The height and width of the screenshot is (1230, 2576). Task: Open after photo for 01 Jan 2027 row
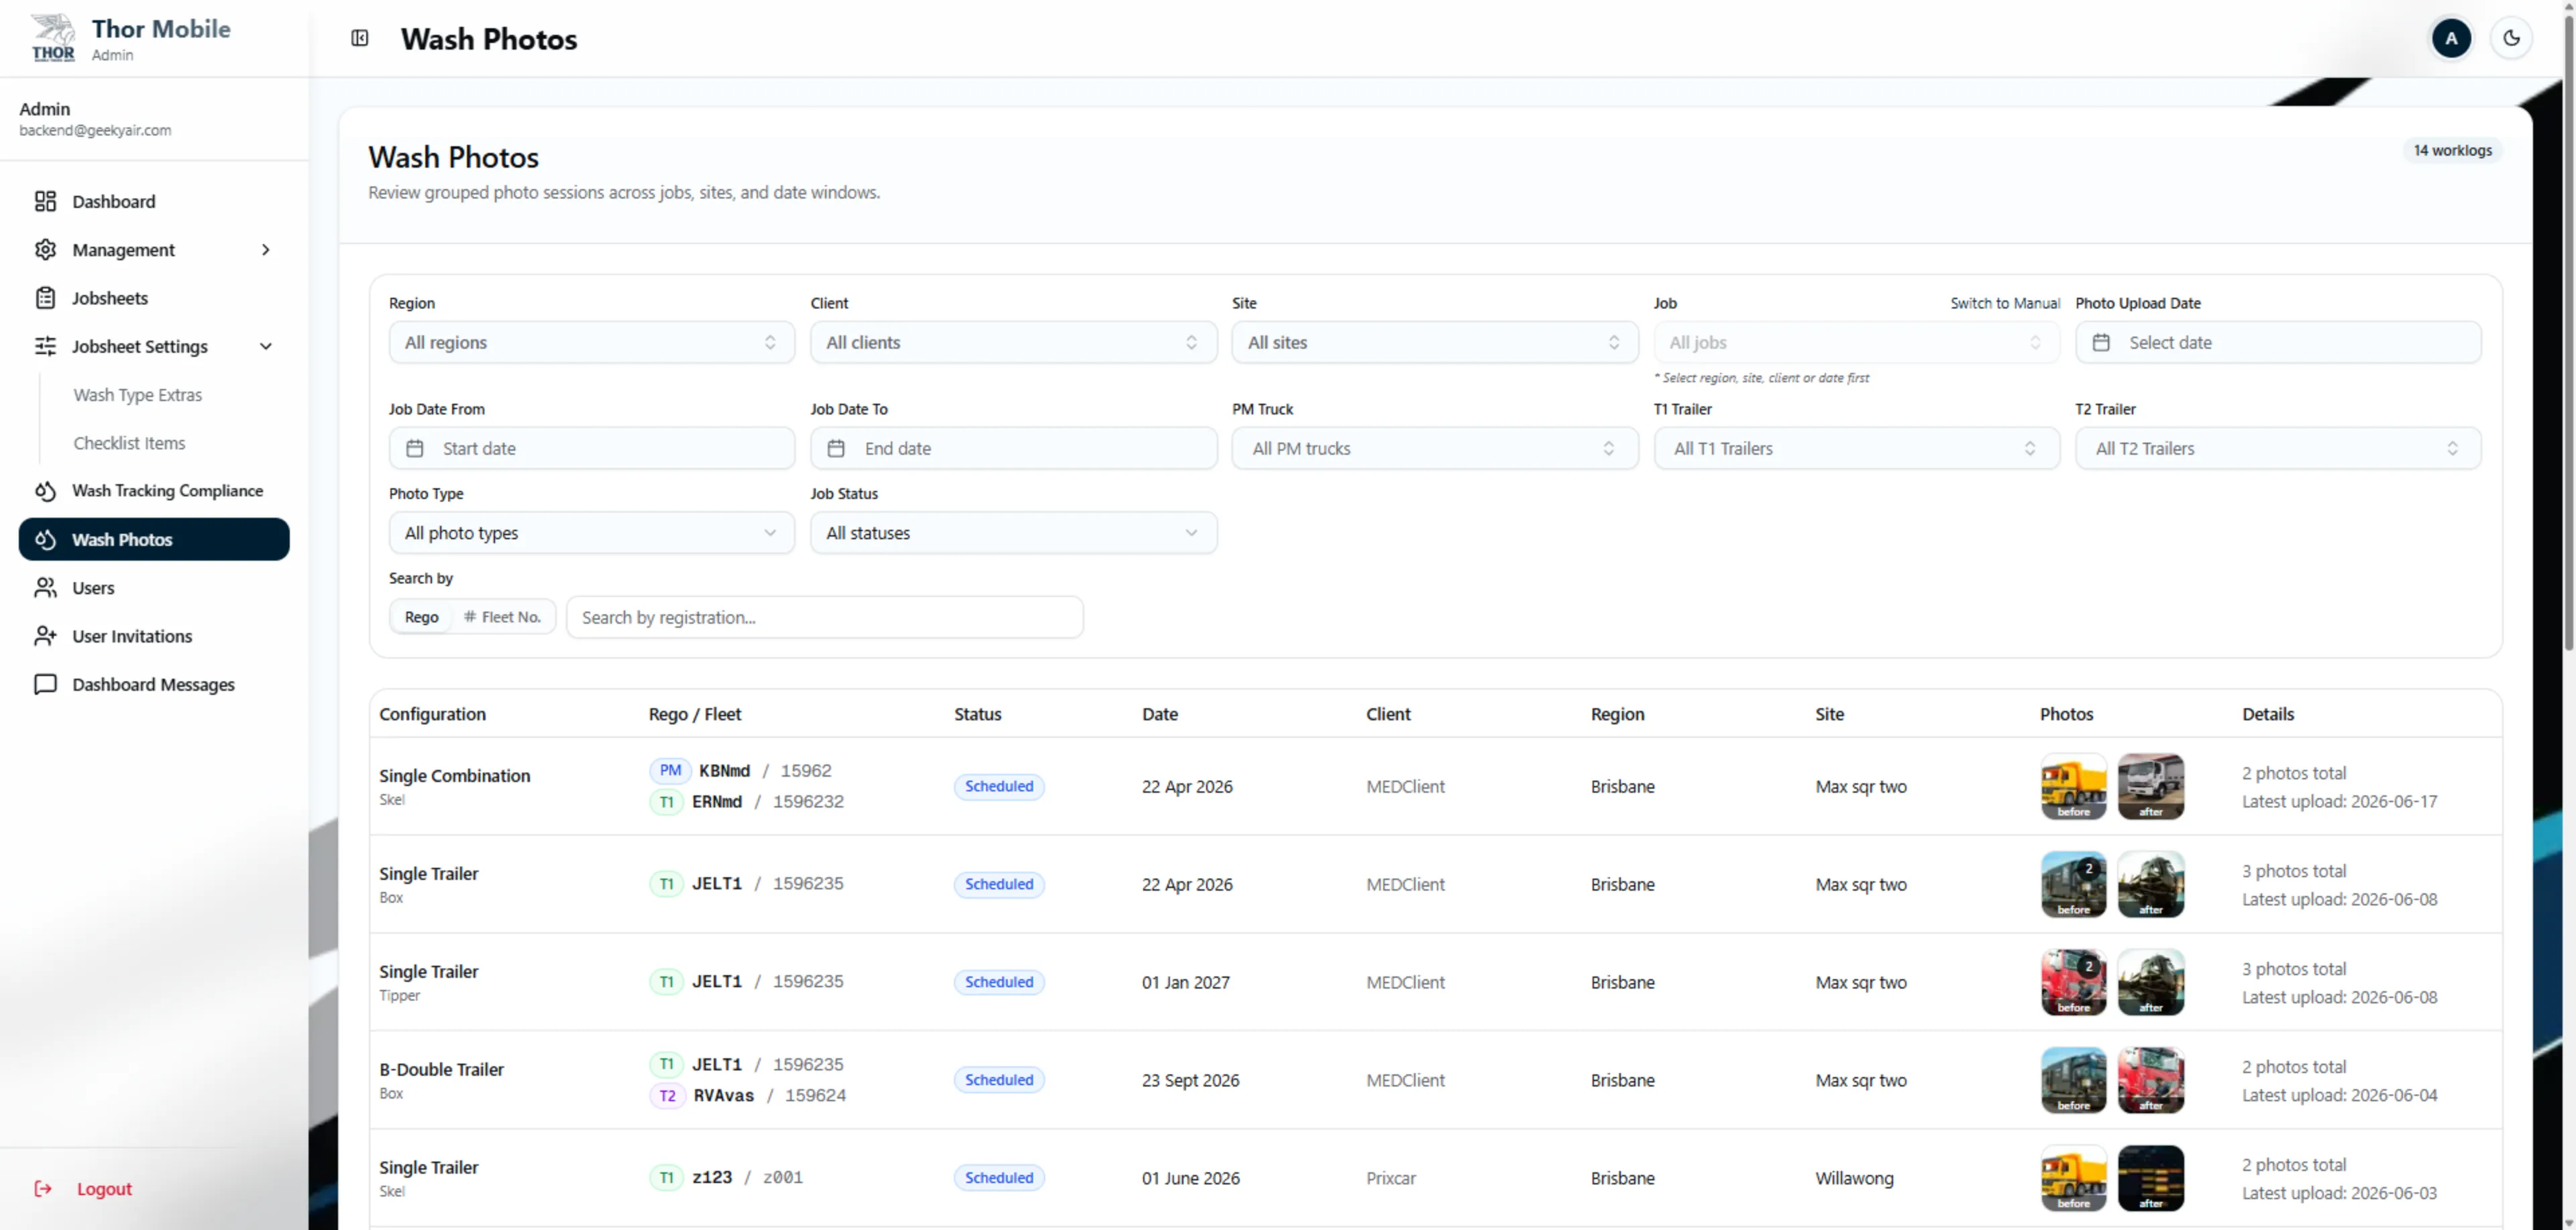(2150, 982)
